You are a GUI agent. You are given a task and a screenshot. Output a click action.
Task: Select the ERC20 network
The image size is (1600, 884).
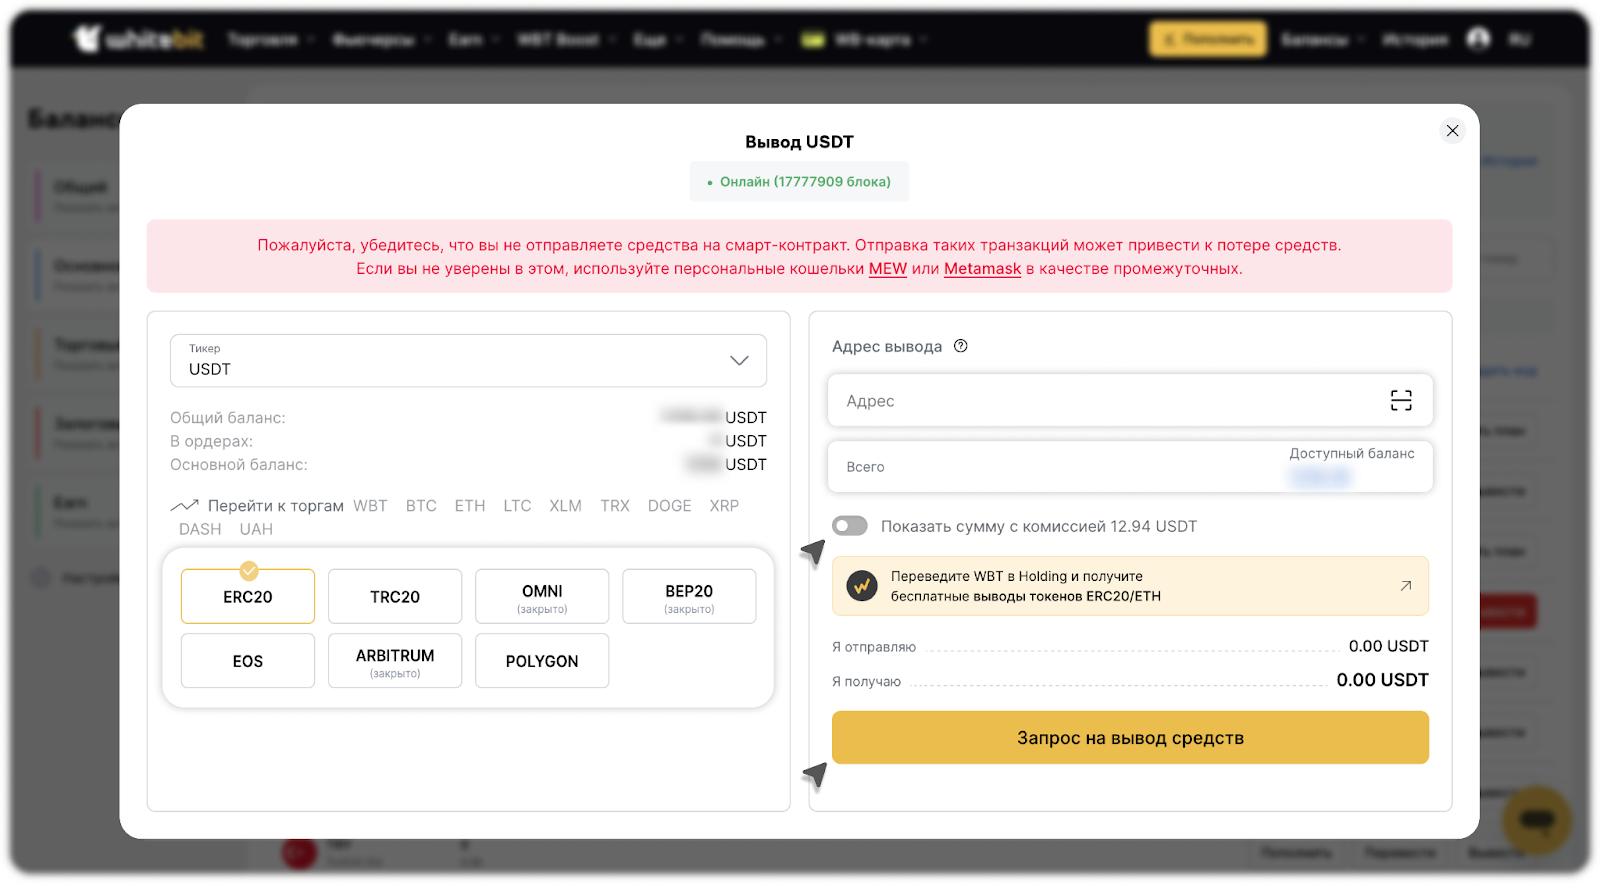[248, 597]
